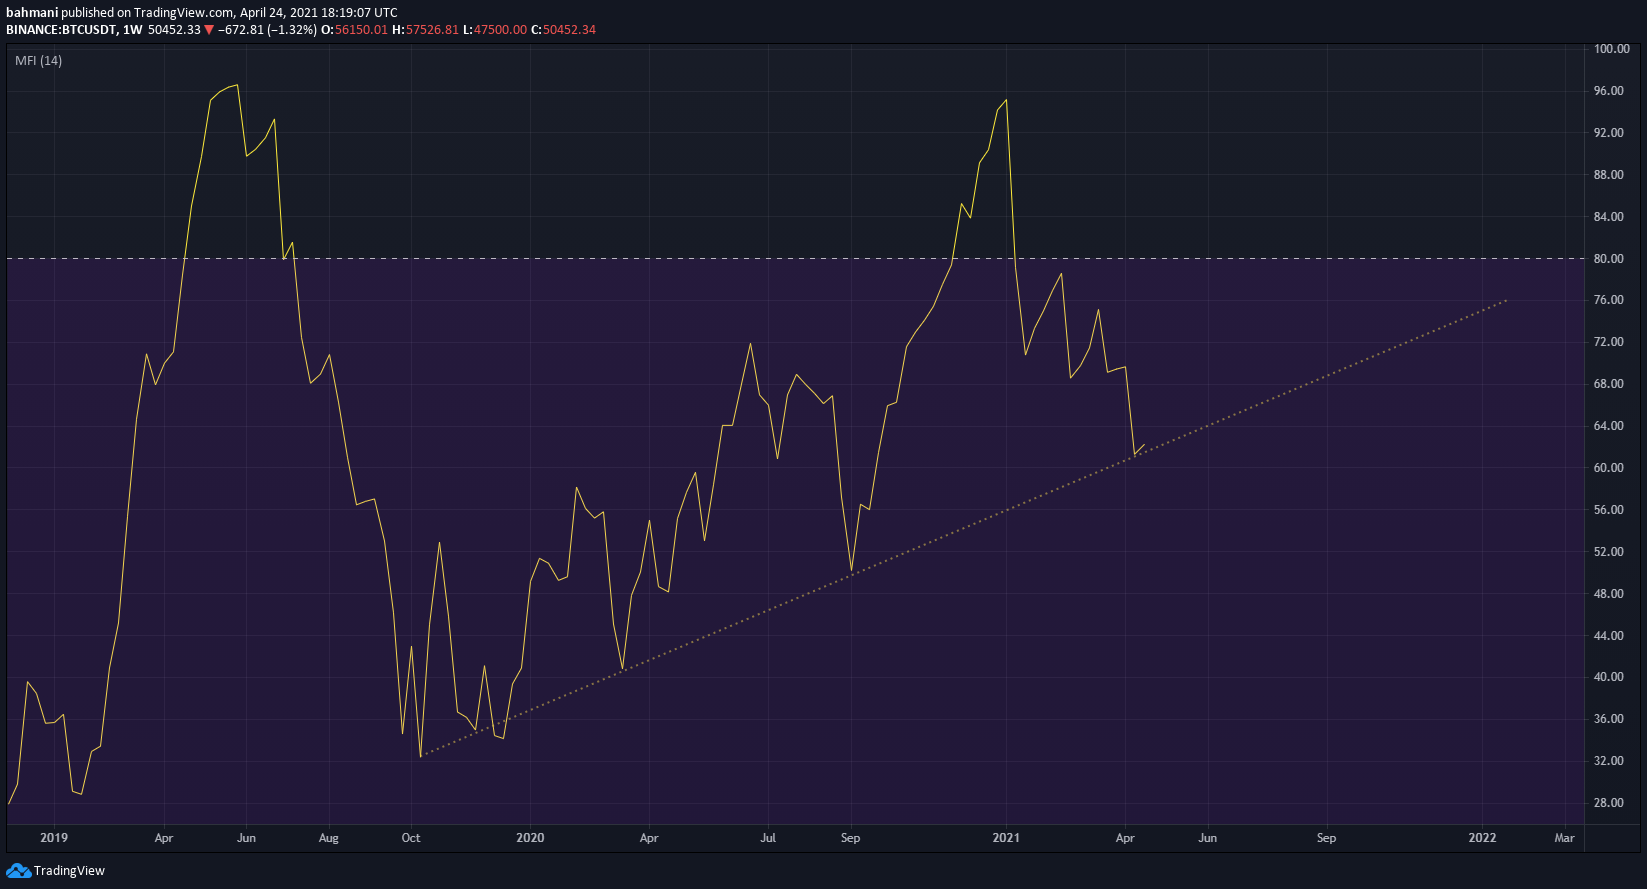The width and height of the screenshot is (1647, 889).
Task: Click the dotted trendline end near 76
Action: [1506, 300]
